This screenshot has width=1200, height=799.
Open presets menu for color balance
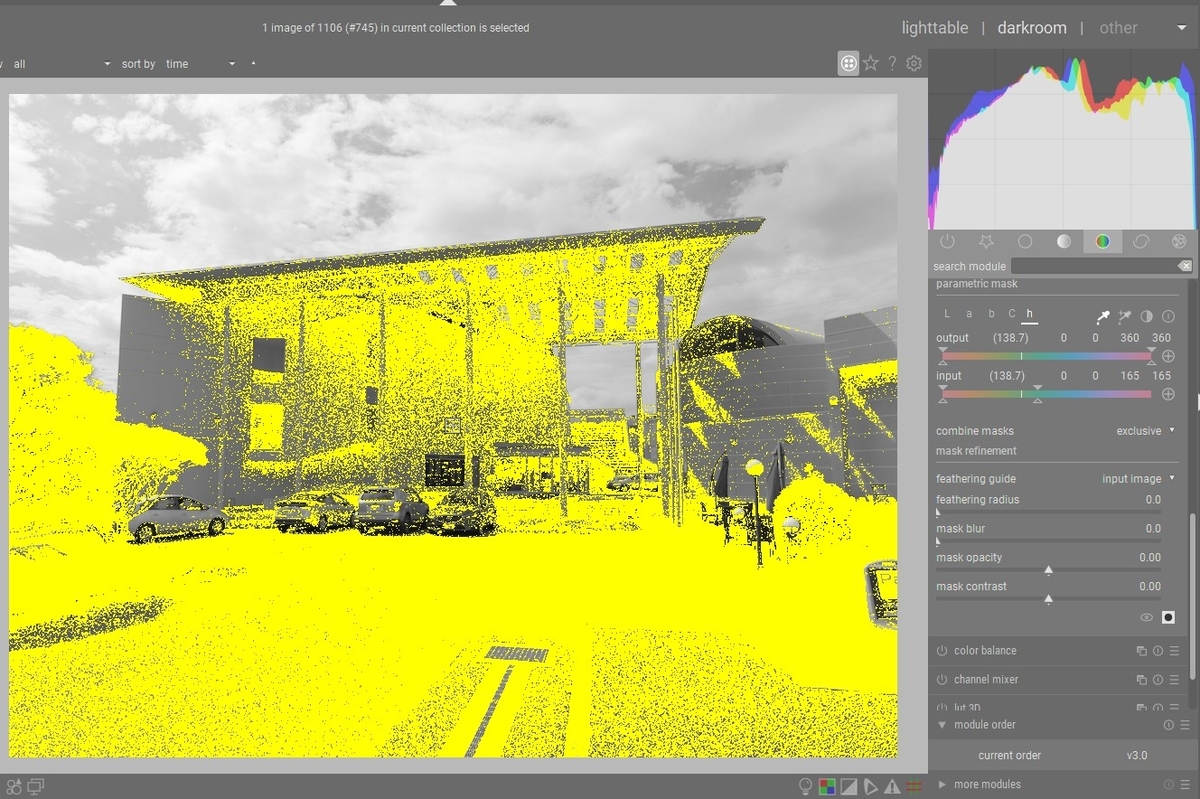coord(1174,651)
